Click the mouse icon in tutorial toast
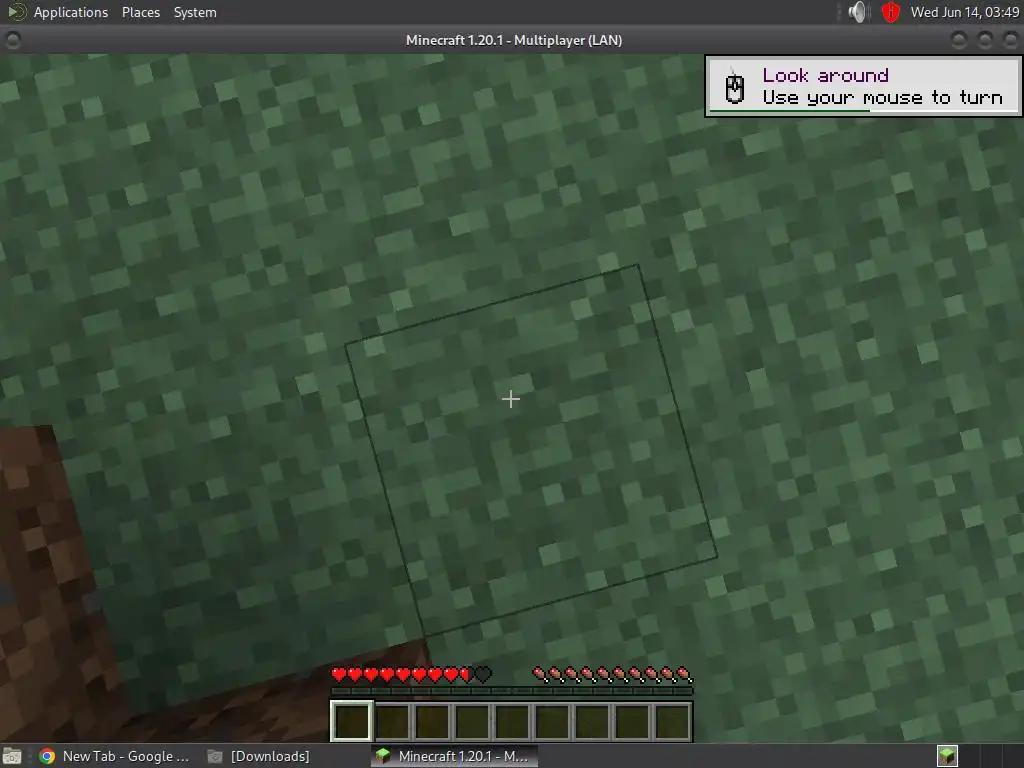Viewport: 1024px width, 768px height. (735, 88)
